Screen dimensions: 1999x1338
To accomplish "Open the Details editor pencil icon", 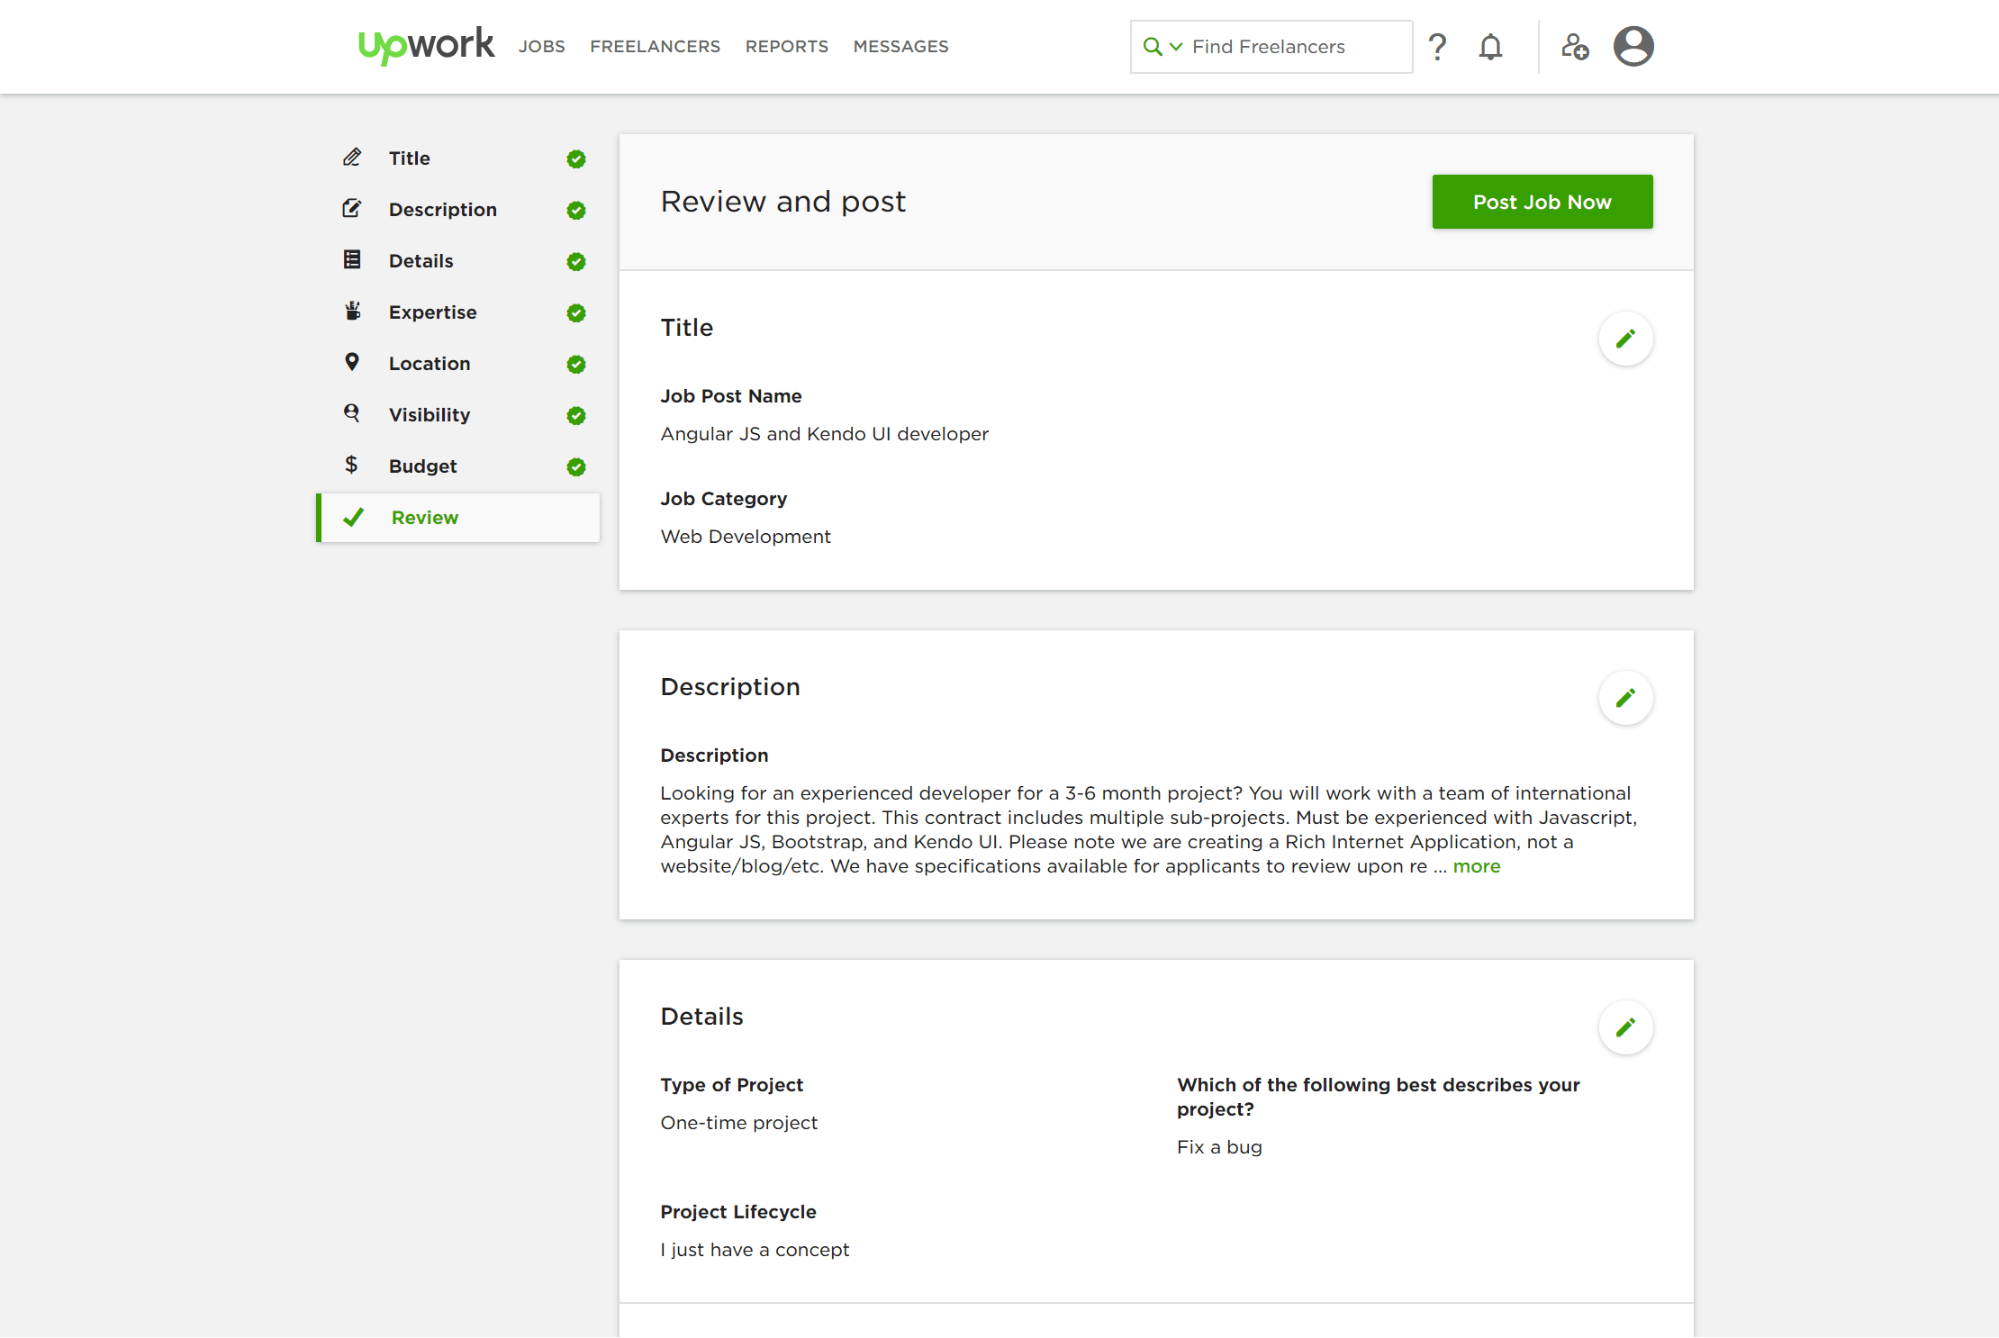I will [x=1626, y=1027].
